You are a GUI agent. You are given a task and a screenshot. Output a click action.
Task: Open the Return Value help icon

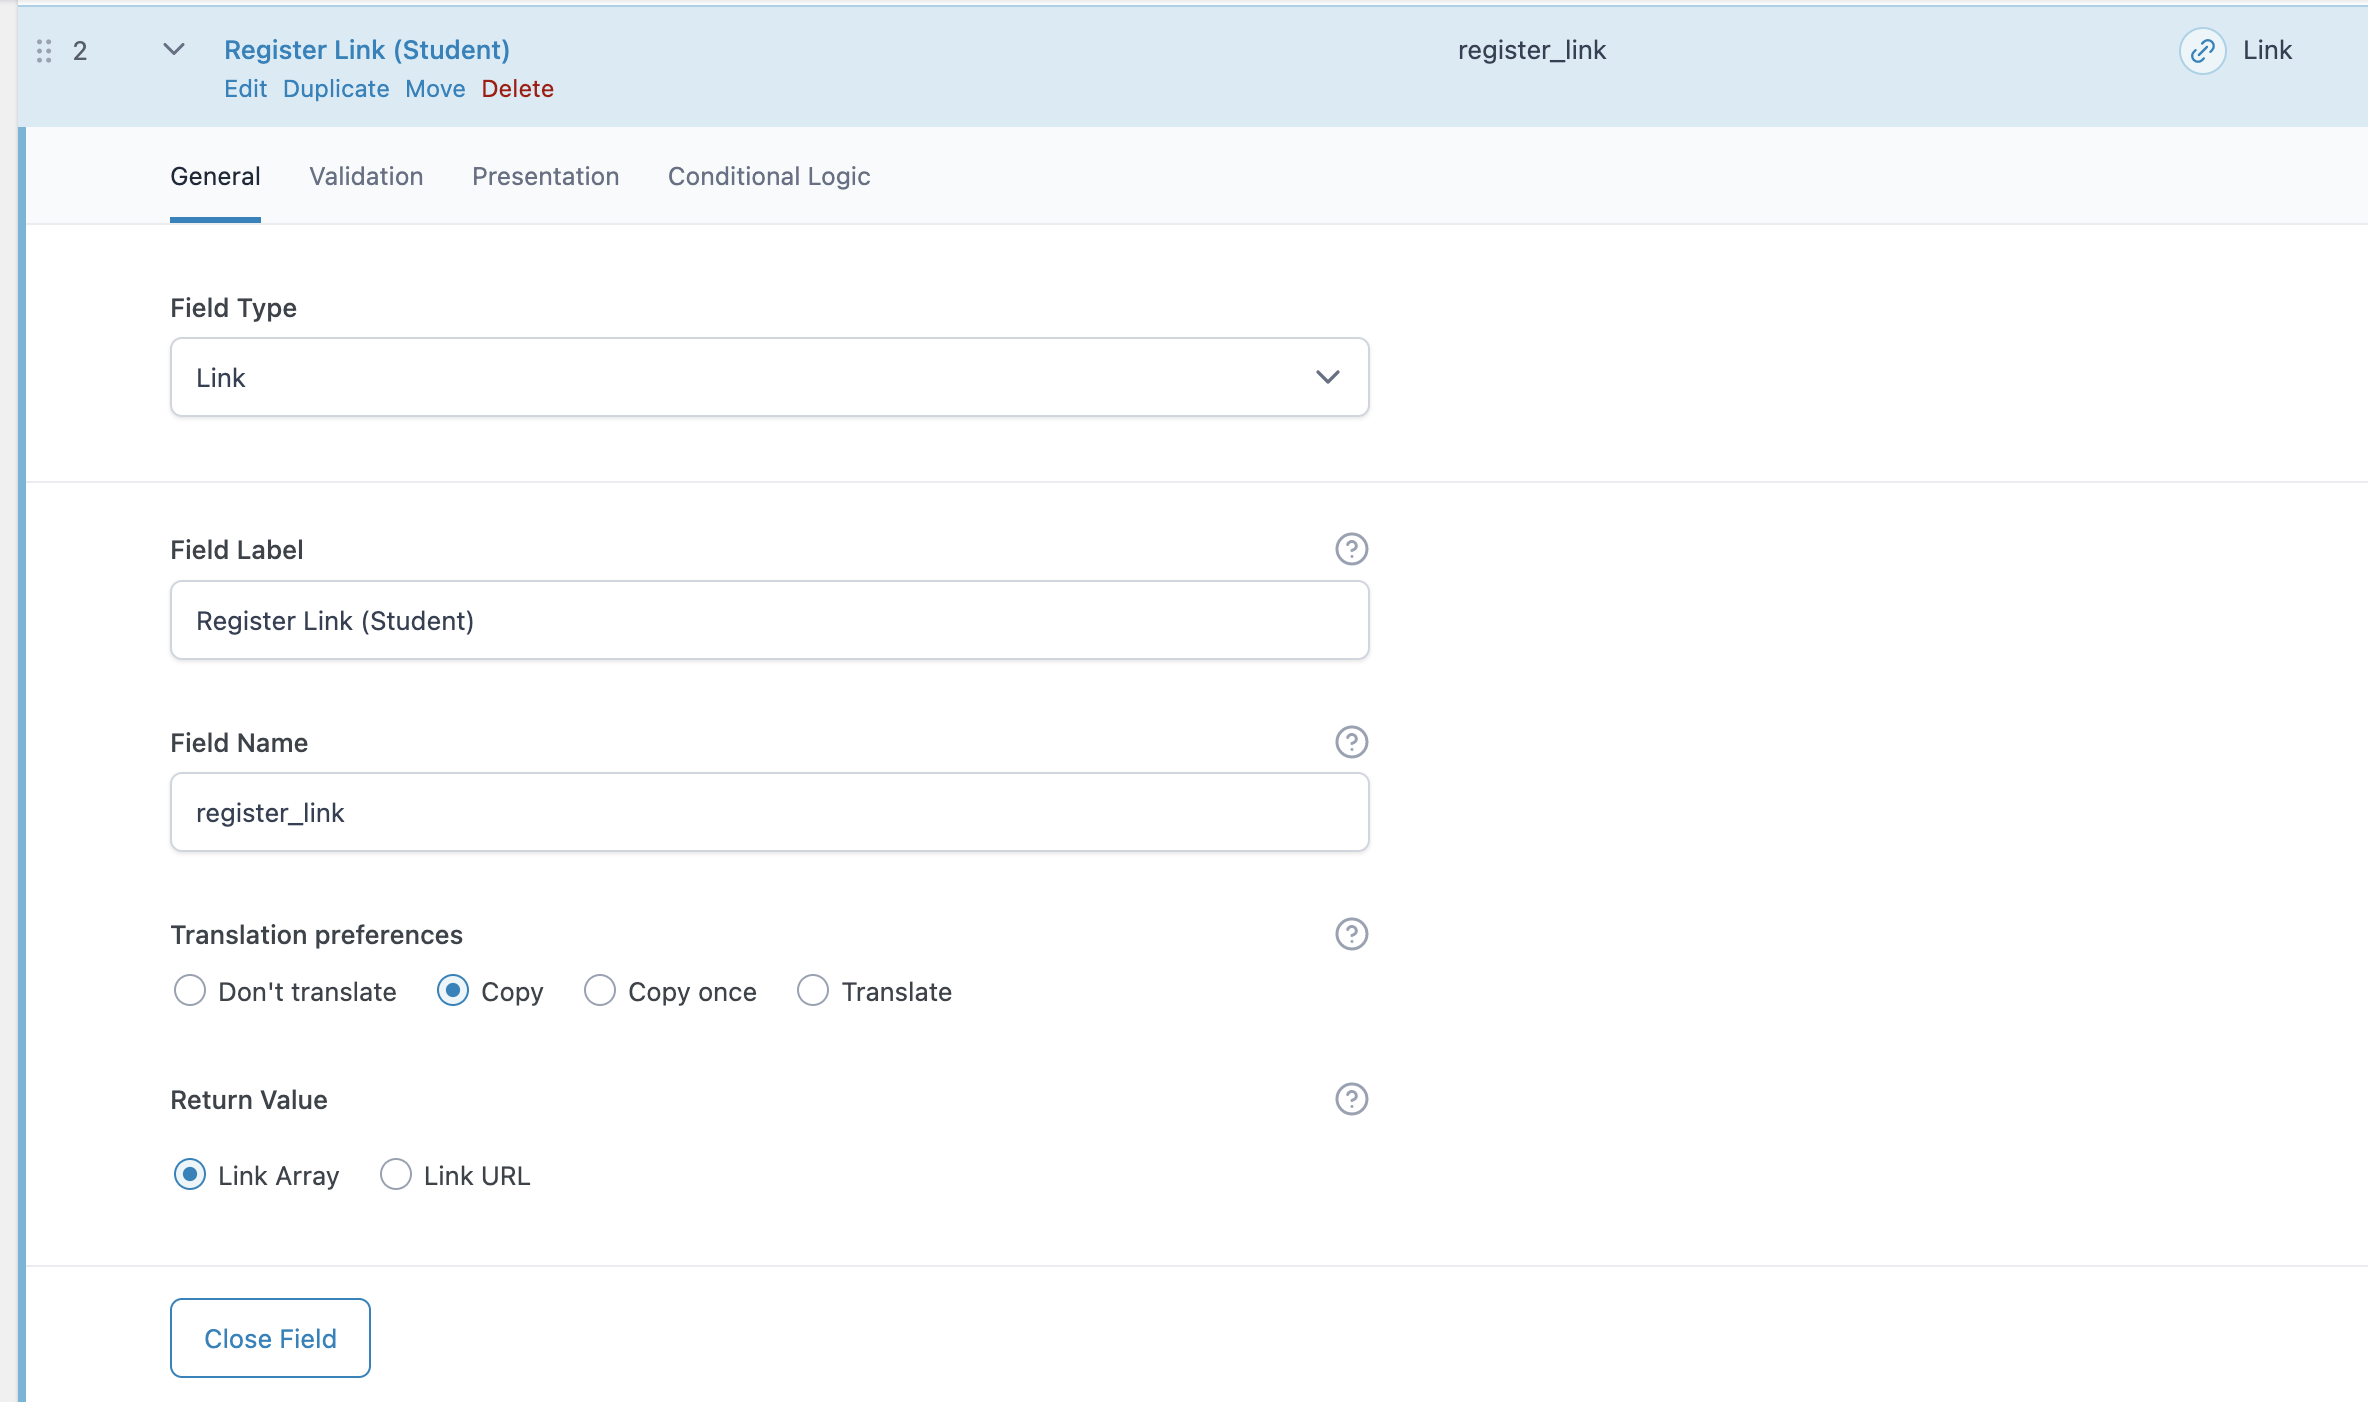tap(1351, 1099)
